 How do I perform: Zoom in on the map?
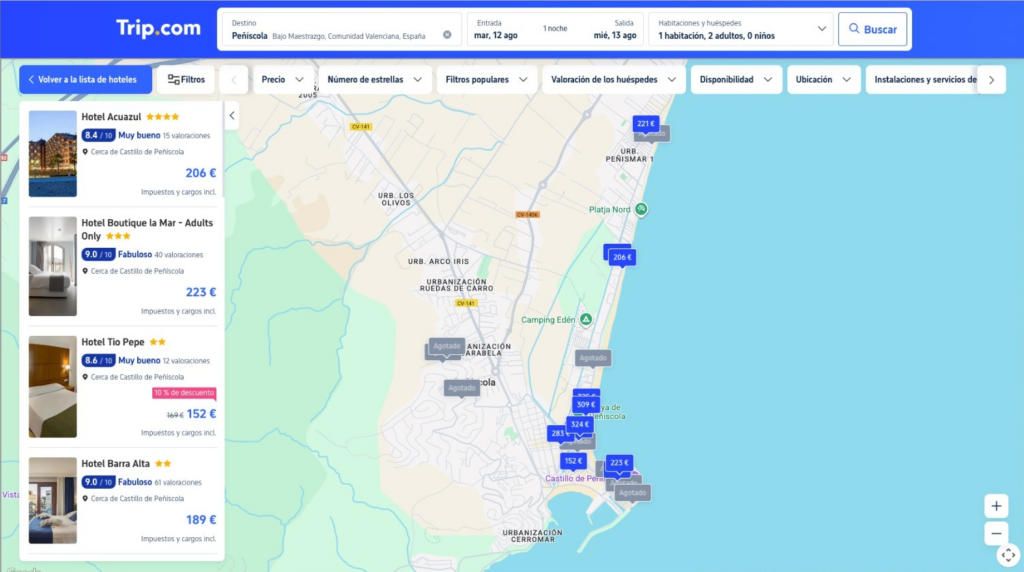click(x=996, y=506)
